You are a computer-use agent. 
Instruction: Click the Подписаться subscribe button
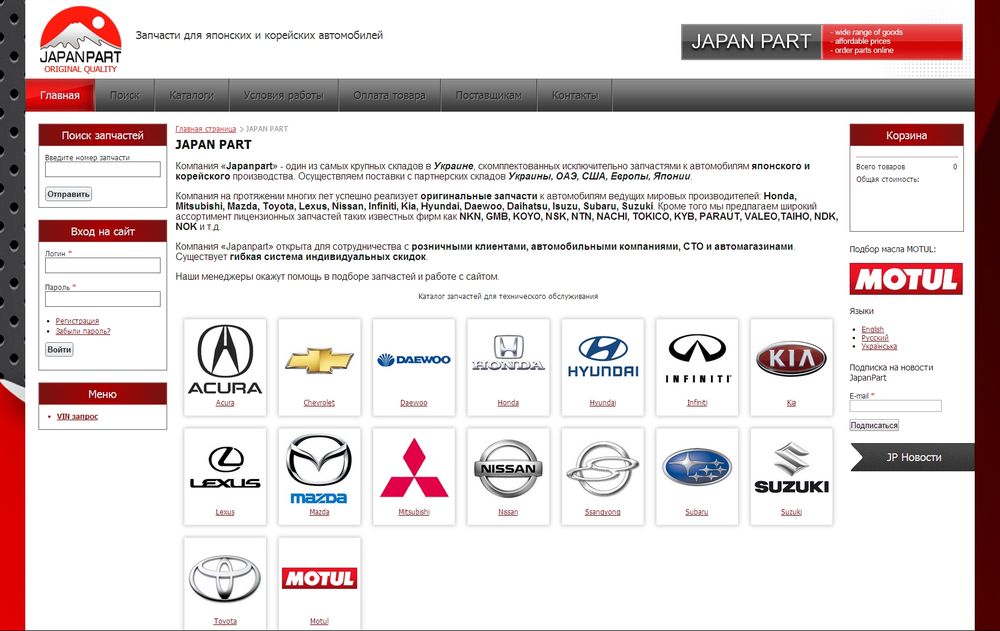(x=874, y=425)
